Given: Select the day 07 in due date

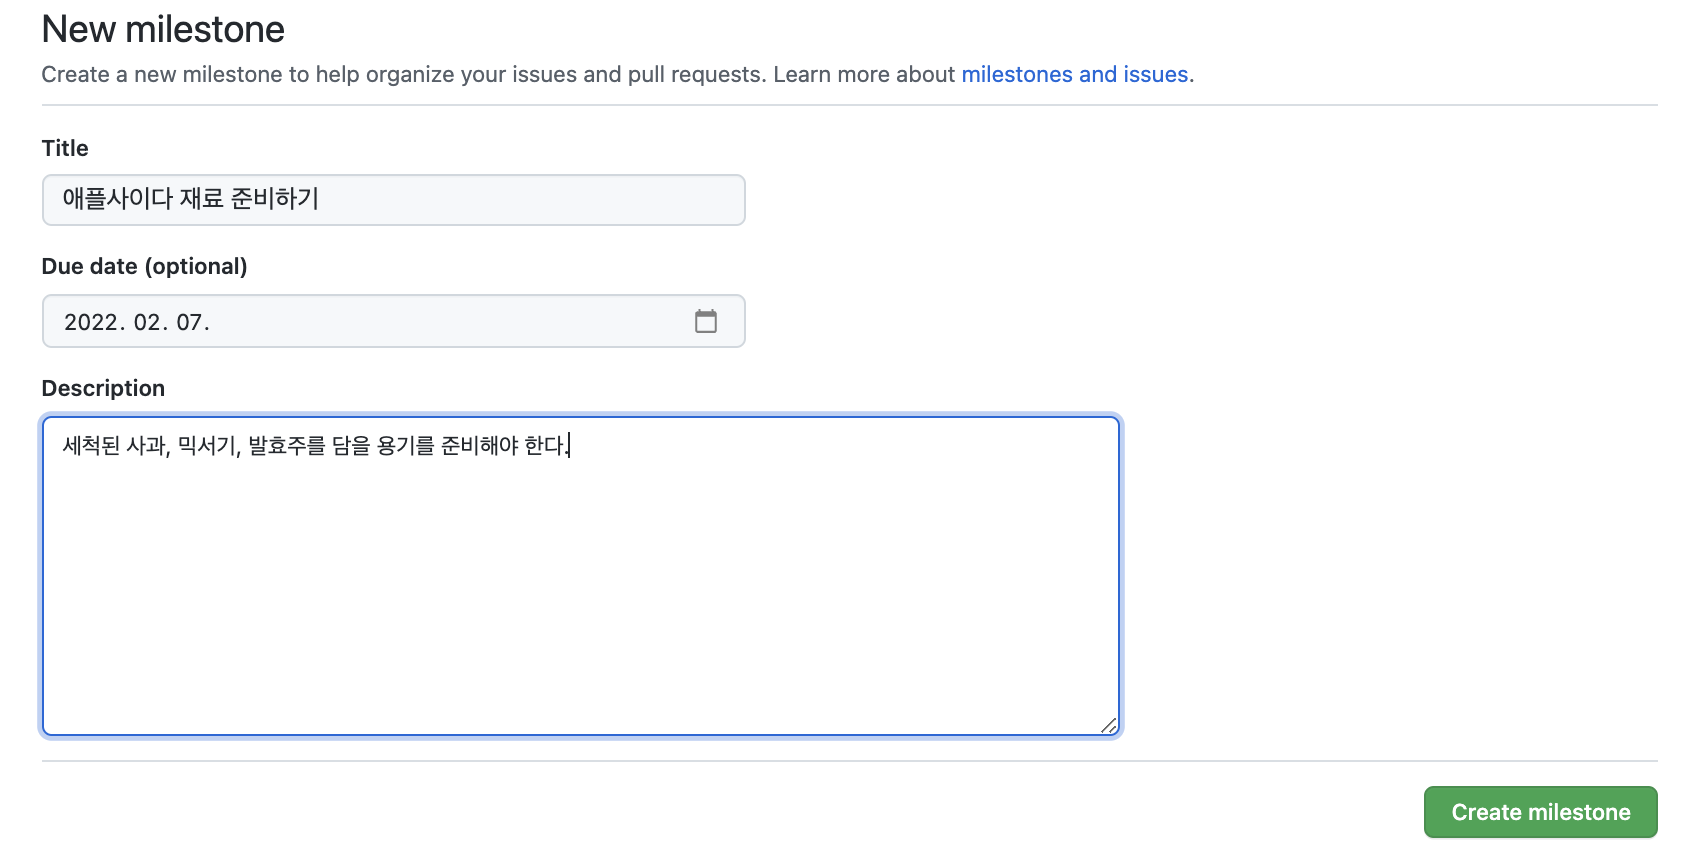Looking at the screenshot, I should pyautogui.click(x=190, y=322).
